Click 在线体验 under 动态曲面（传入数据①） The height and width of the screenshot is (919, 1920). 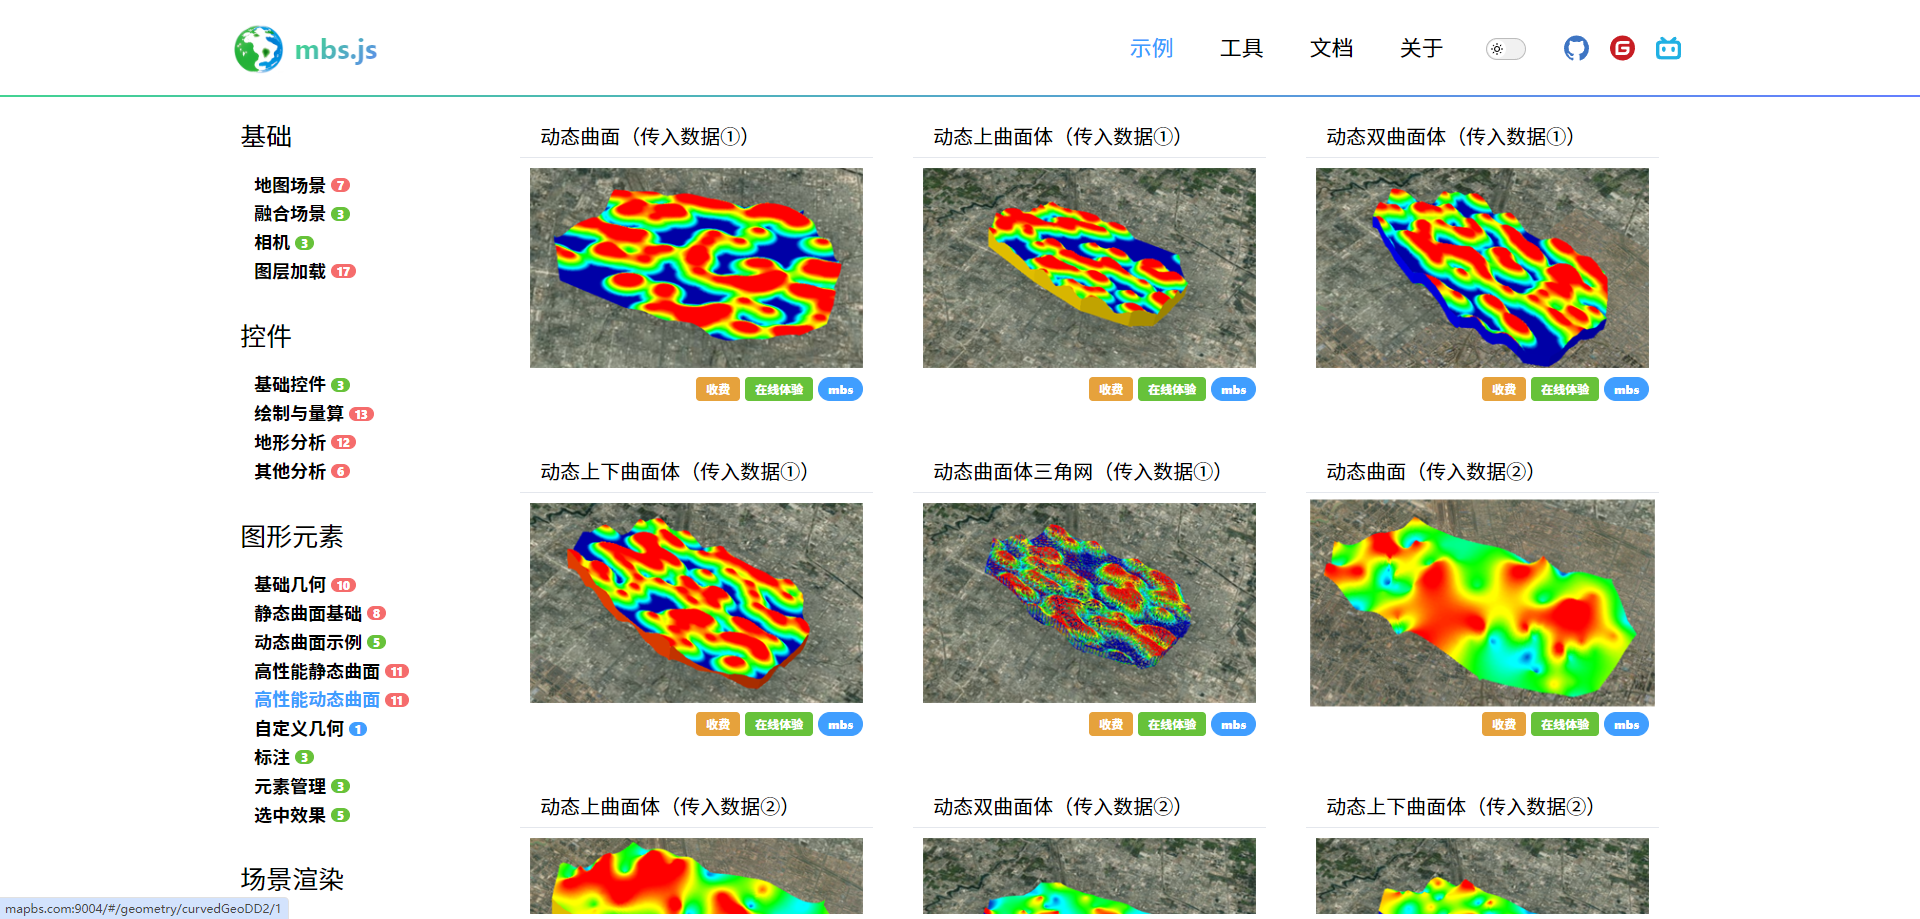(x=779, y=390)
